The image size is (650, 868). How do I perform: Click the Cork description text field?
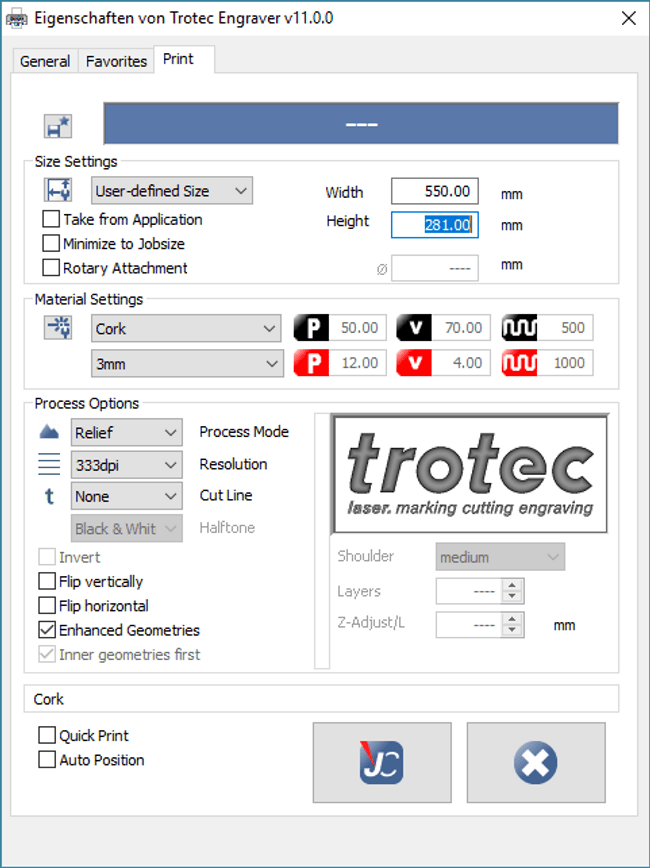321,699
